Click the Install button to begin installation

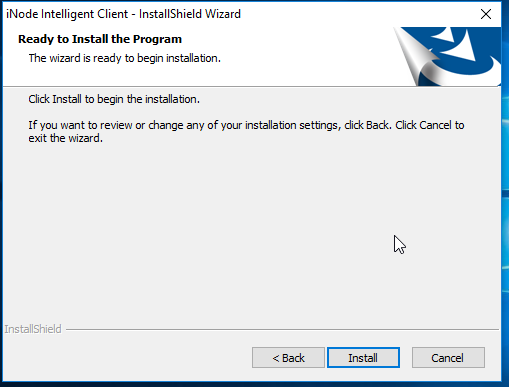coord(363,358)
